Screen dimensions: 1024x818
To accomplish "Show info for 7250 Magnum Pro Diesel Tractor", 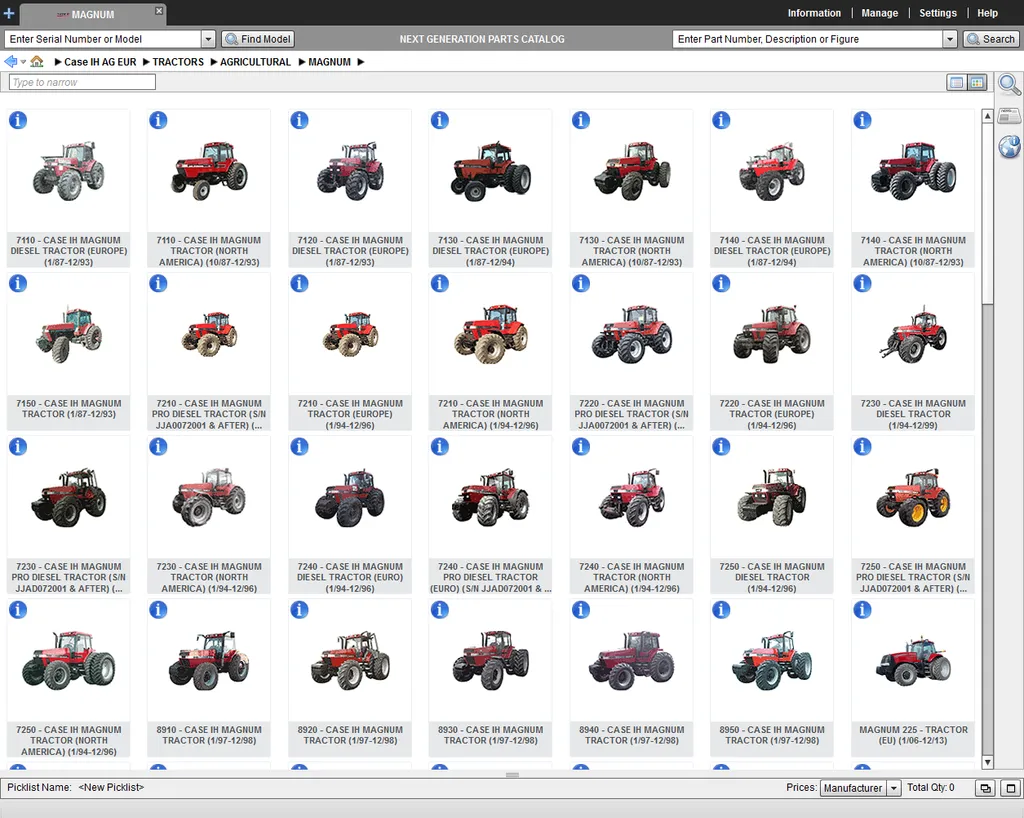I will (862, 447).
